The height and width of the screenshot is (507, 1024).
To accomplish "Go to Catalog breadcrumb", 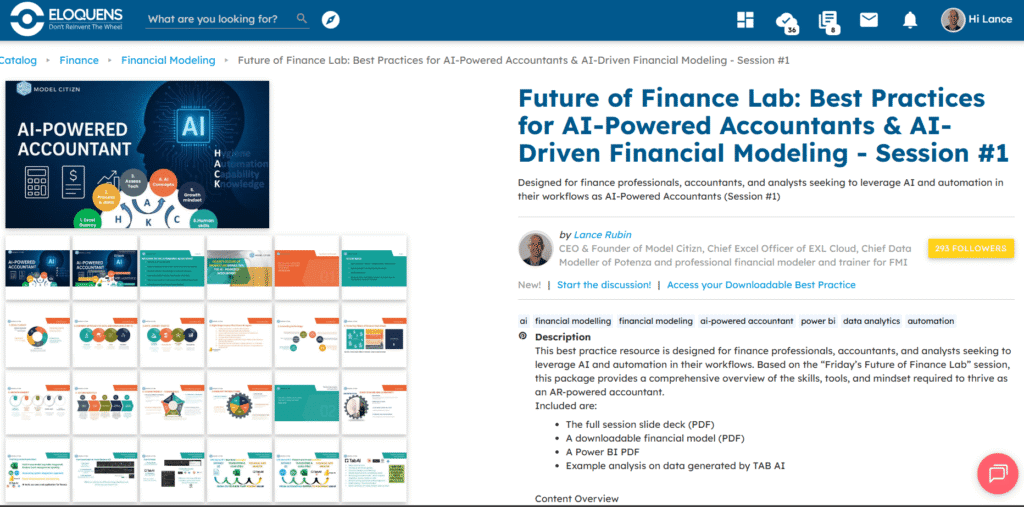I will click(18, 60).
